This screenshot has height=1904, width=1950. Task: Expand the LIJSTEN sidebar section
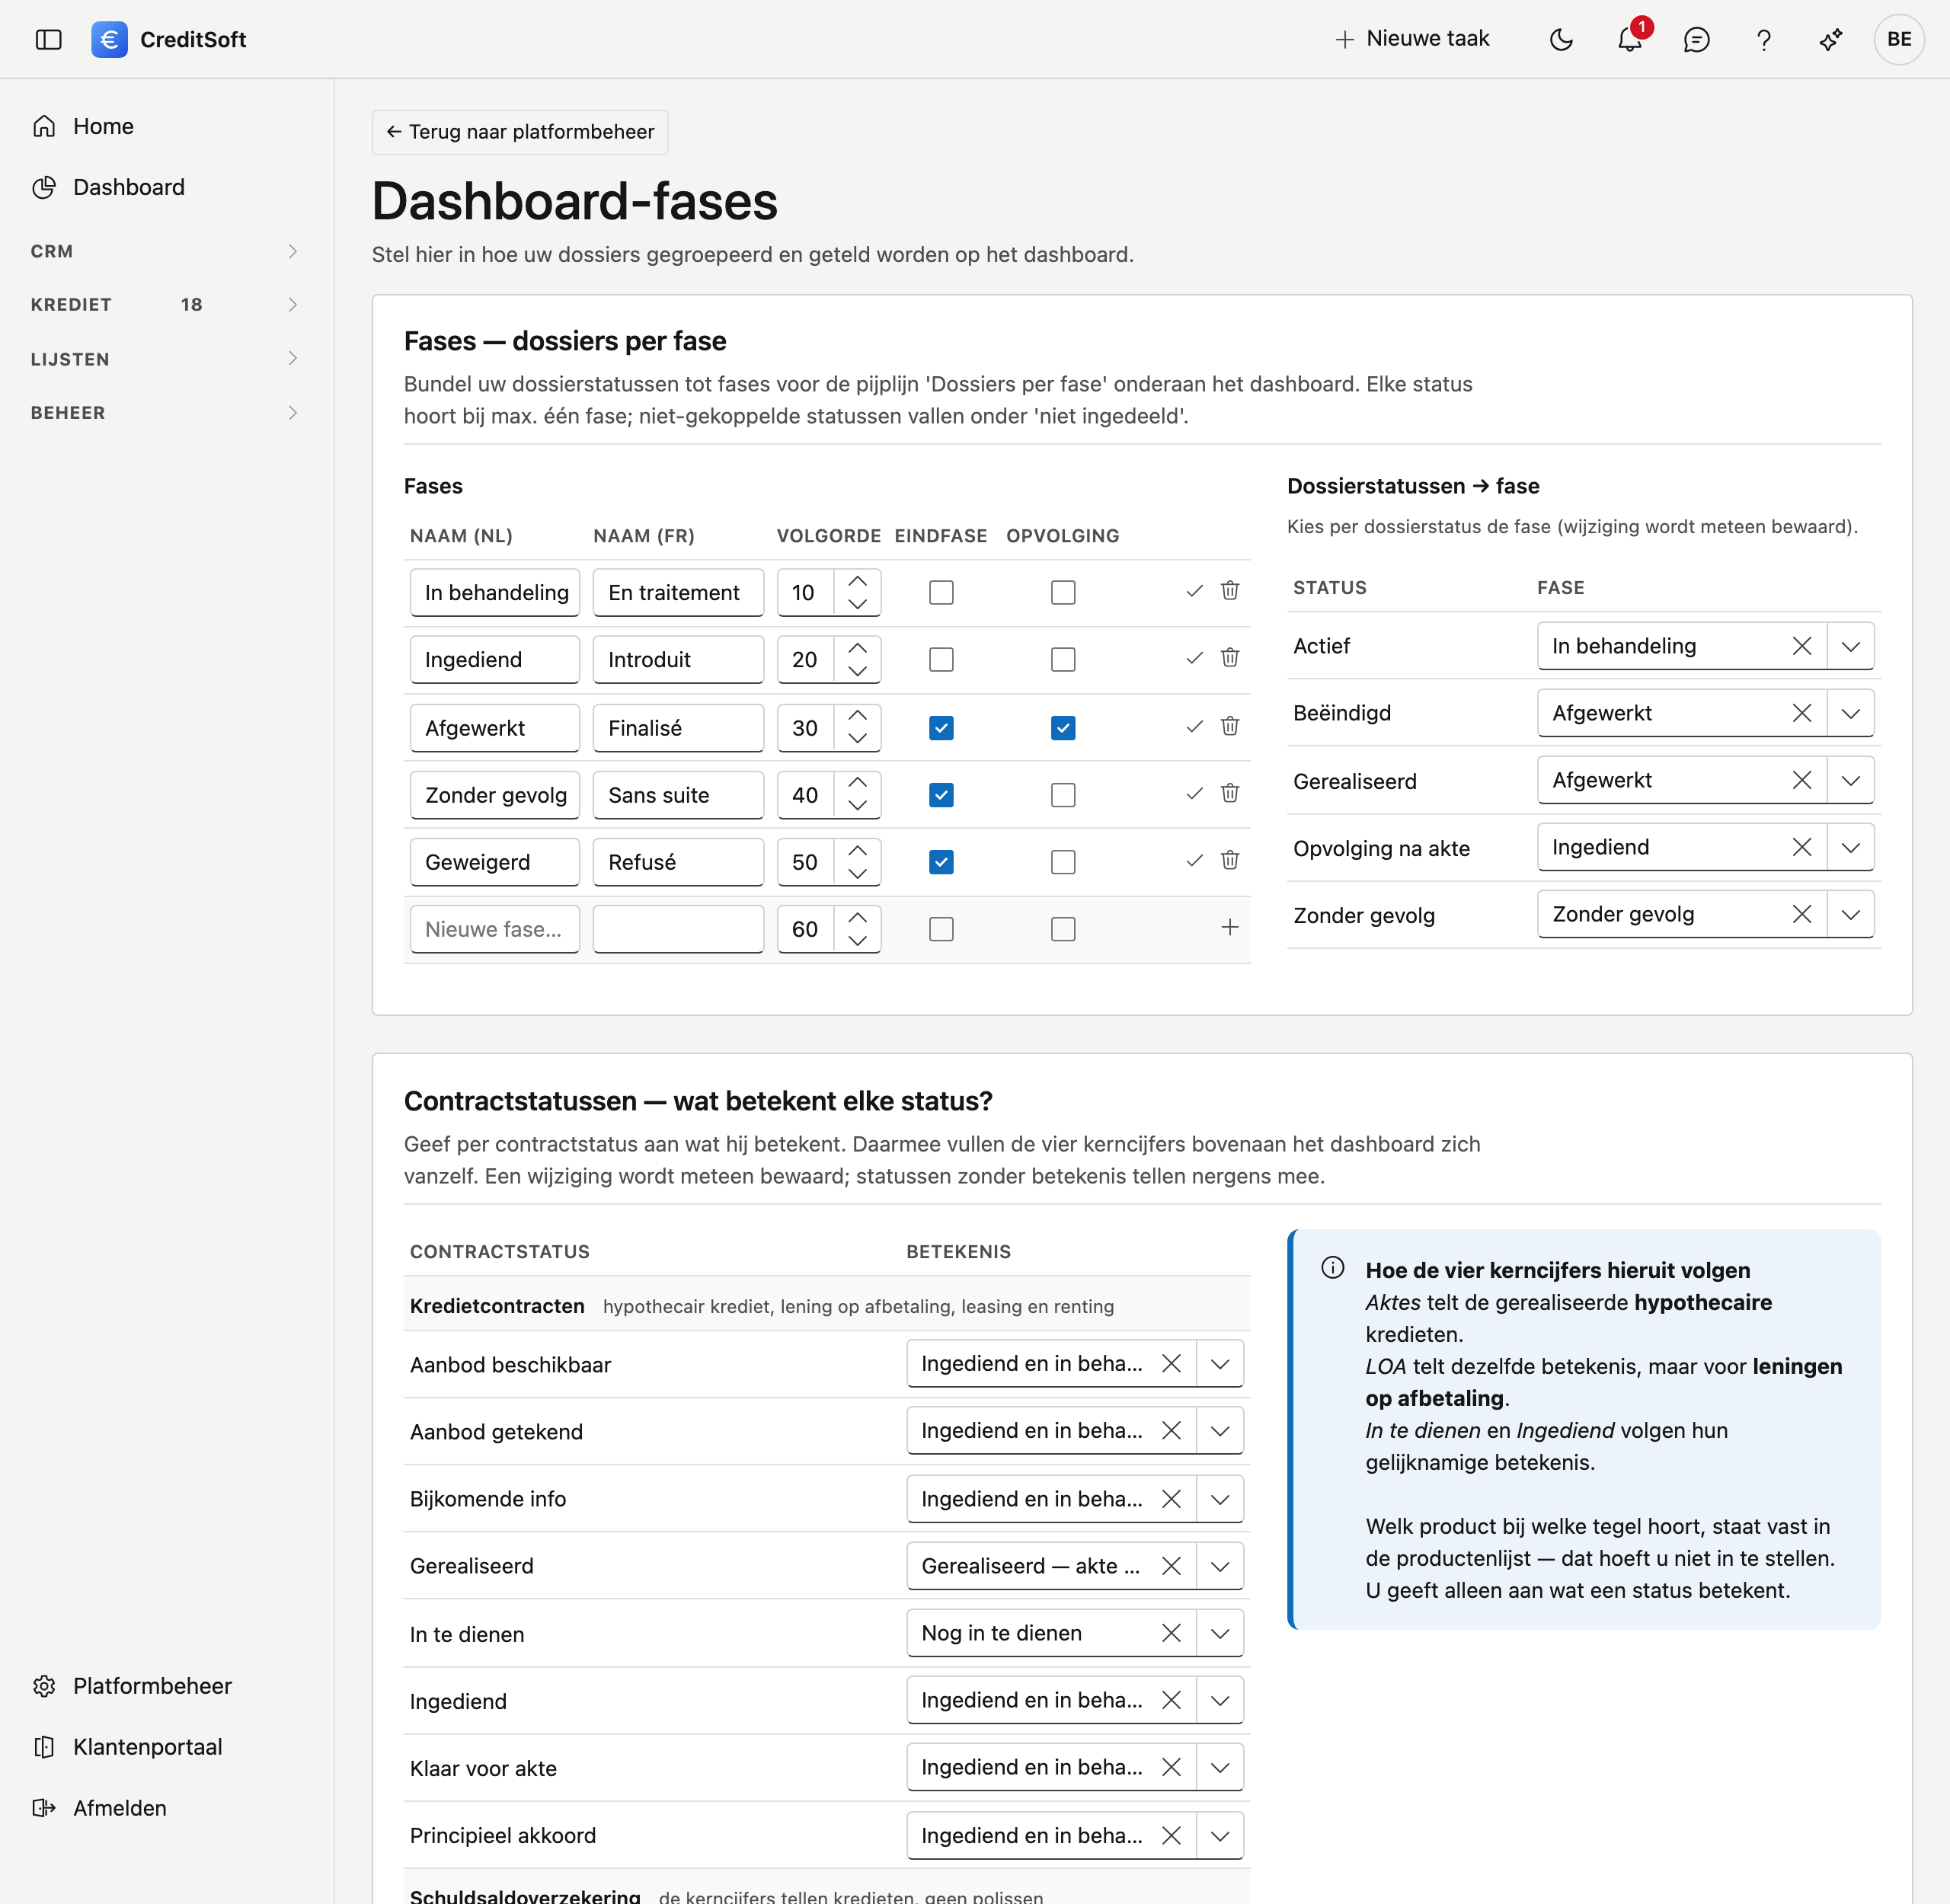pos(165,358)
